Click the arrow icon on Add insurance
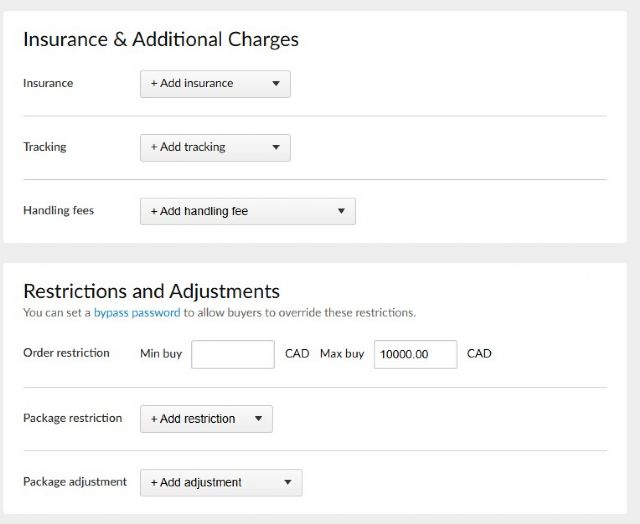This screenshot has height=524, width=640. tap(276, 84)
